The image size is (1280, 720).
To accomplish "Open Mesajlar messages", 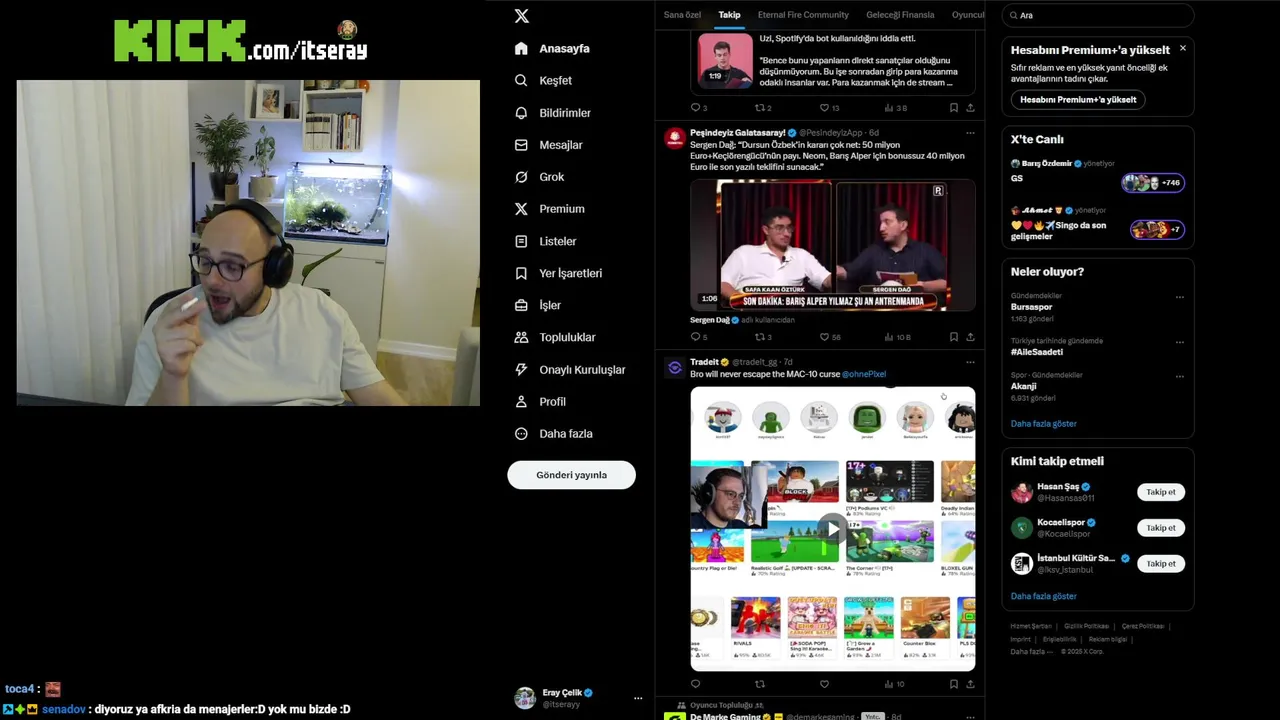I will click(x=548, y=145).
